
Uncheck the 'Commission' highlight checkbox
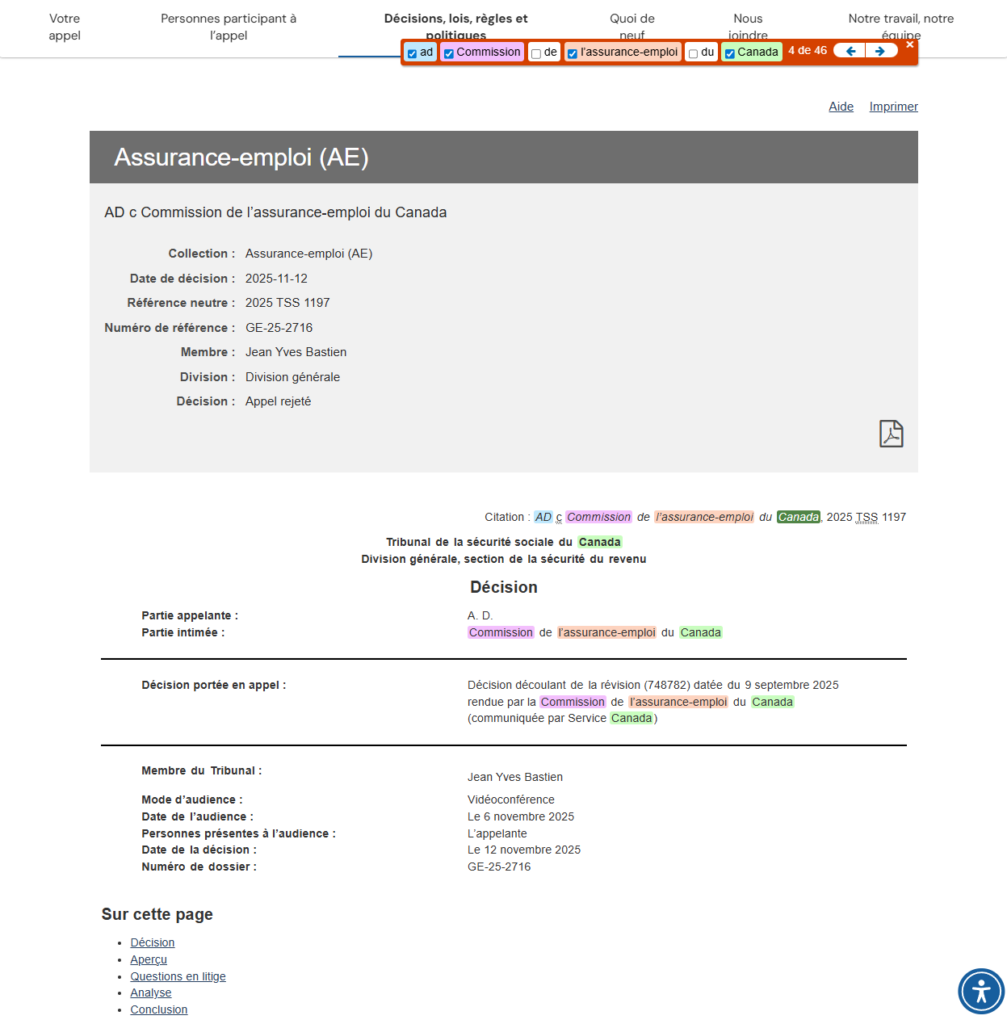click(x=449, y=54)
